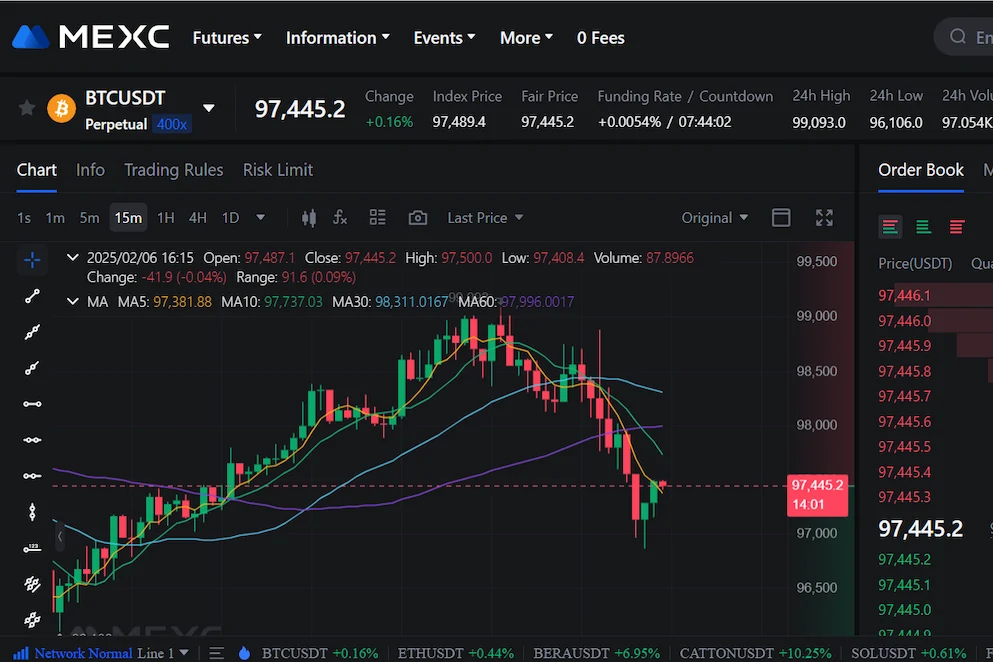
Task: Click the 400x leverage badge
Action: (x=172, y=124)
